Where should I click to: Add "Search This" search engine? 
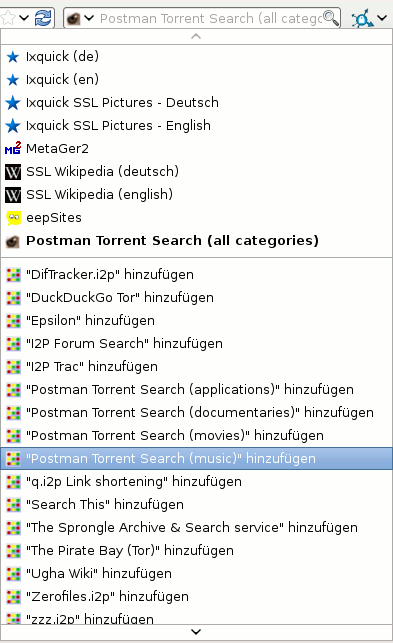click(196, 504)
